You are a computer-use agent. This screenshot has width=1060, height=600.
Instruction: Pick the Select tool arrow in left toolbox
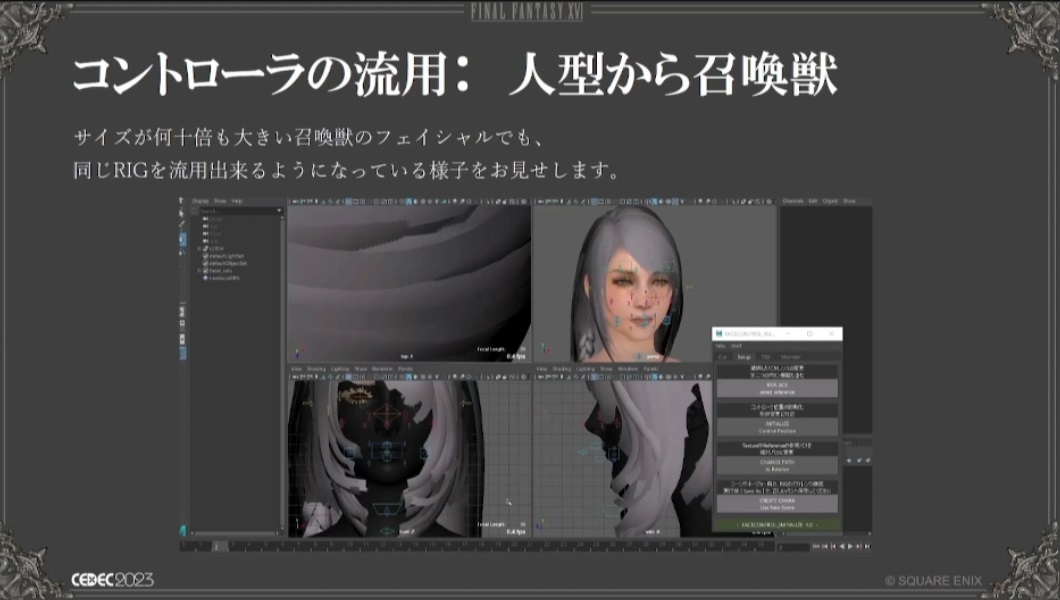point(183,211)
